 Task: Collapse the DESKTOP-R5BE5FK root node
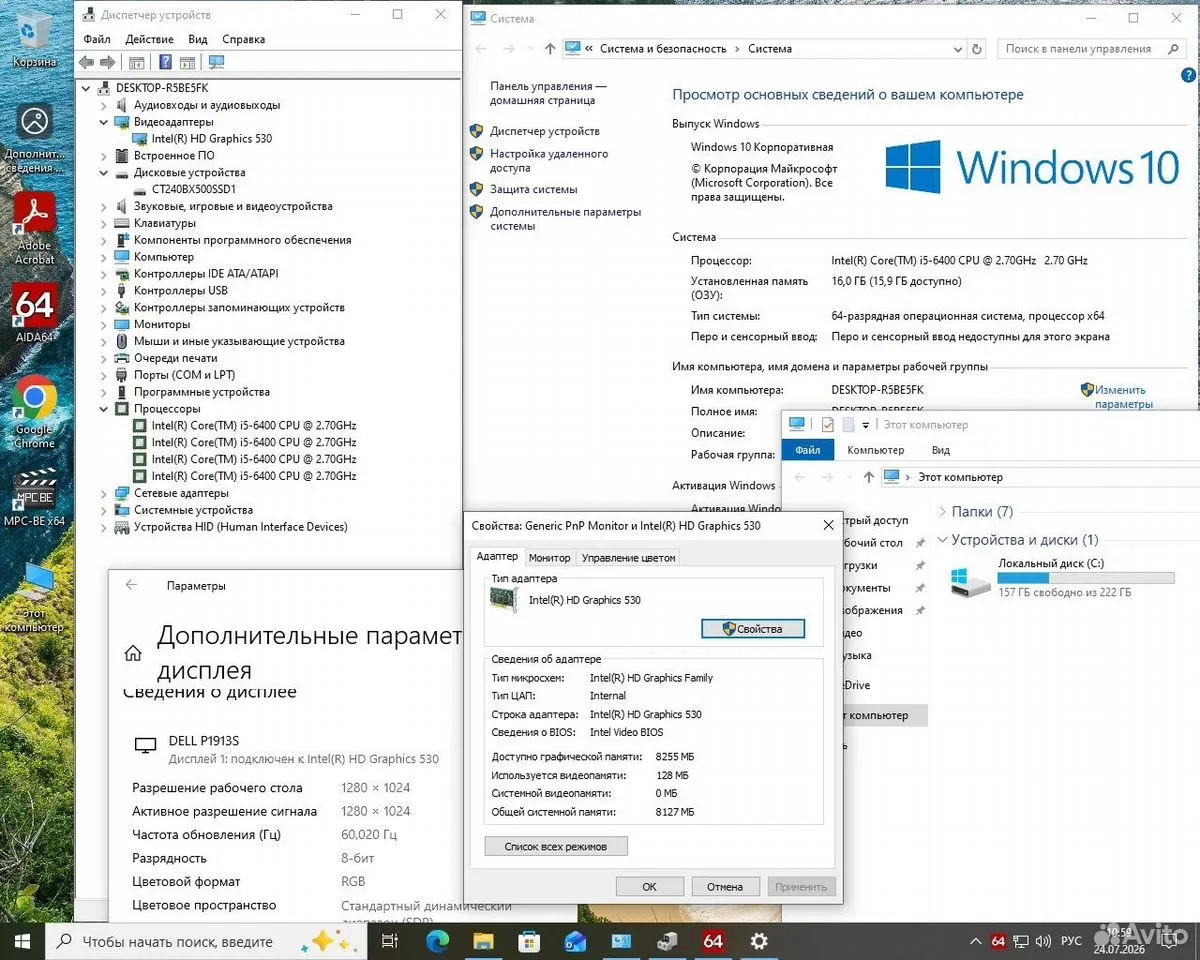[x=87, y=88]
